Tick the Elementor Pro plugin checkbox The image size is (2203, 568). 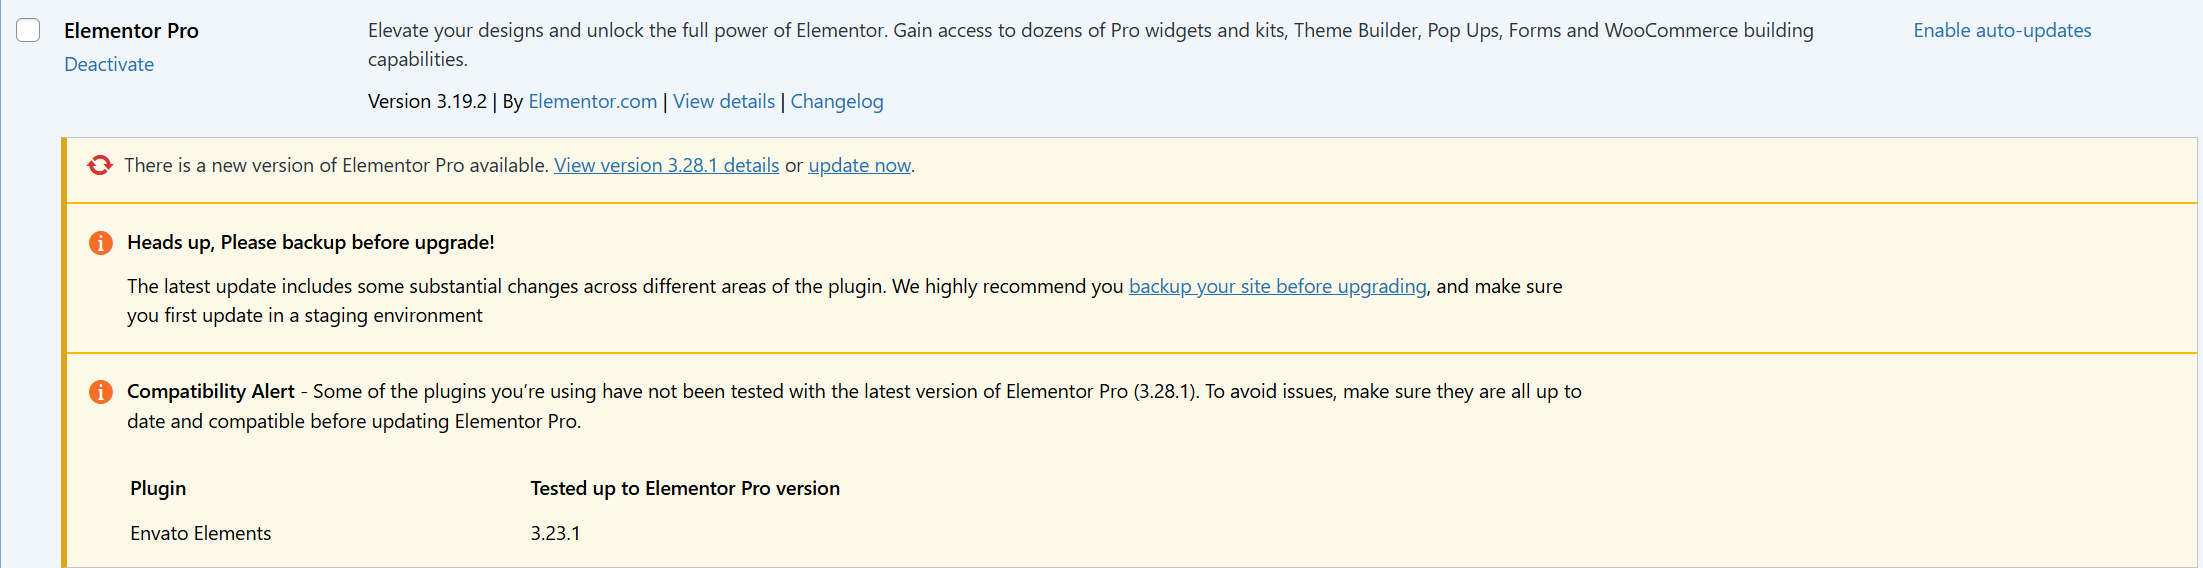(x=28, y=30)
